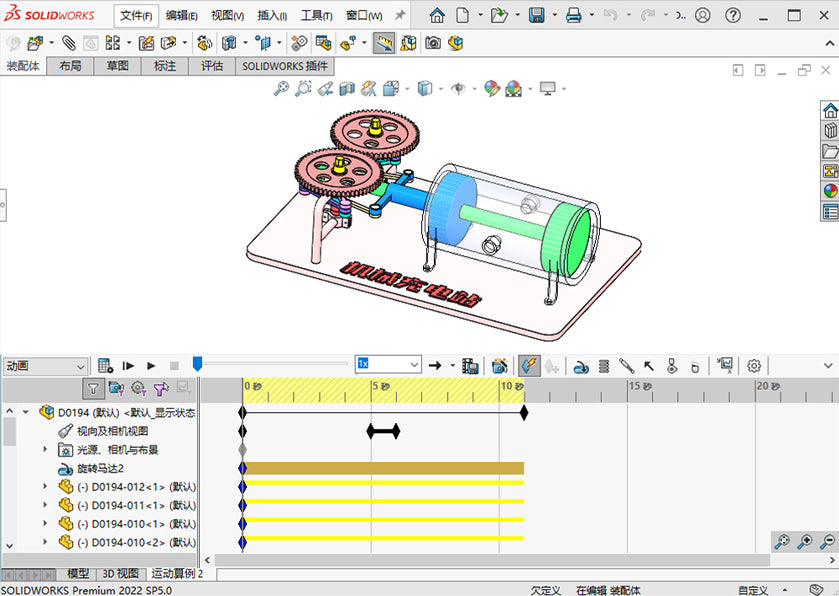
Task: Open Motion Study Properties gear
Action: click(754, 366)
